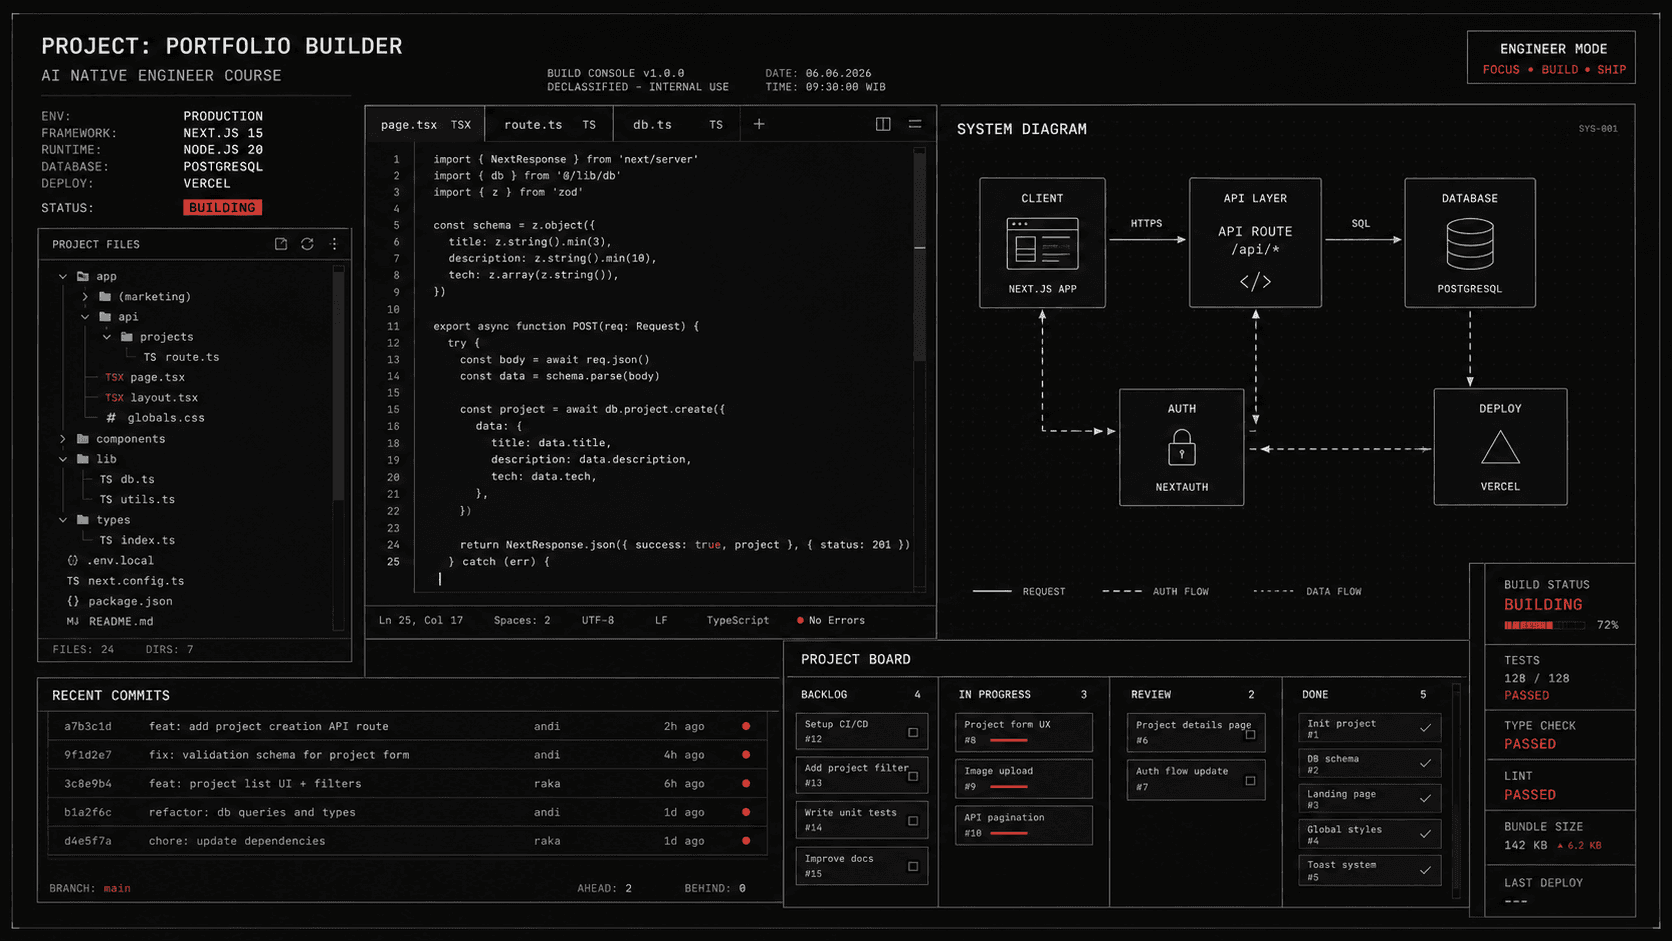Click the TypeScript language status entry
Screen dimensions: 1672x941
click(738, 620)
